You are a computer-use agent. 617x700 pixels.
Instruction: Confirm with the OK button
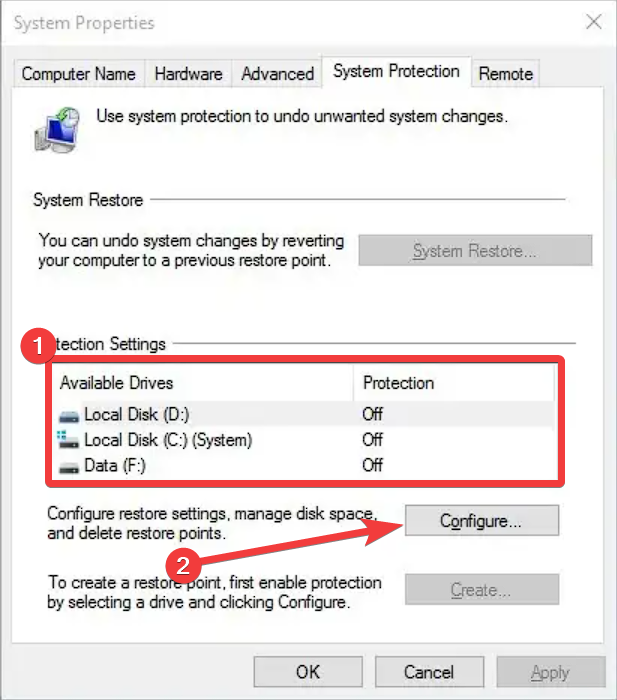[309, 672]
